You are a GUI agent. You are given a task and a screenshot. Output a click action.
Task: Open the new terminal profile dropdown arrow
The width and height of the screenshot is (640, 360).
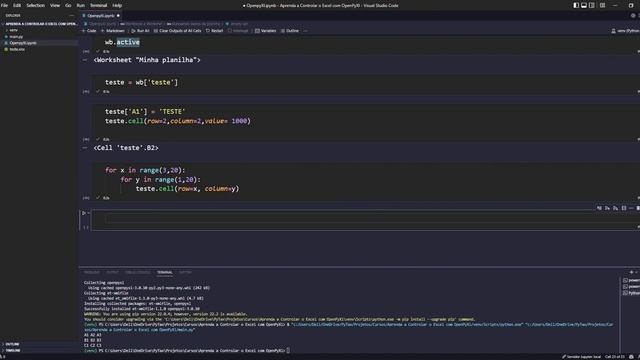tap(636, 272)
